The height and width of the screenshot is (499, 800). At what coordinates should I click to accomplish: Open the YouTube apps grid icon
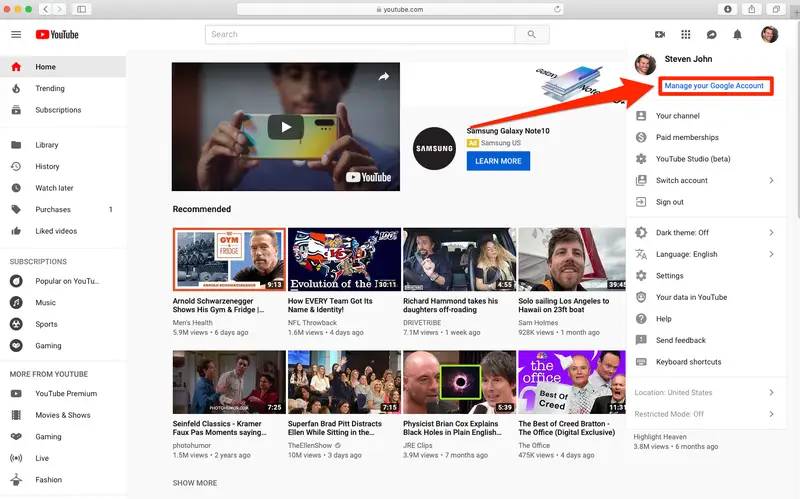tap(686, 35)
